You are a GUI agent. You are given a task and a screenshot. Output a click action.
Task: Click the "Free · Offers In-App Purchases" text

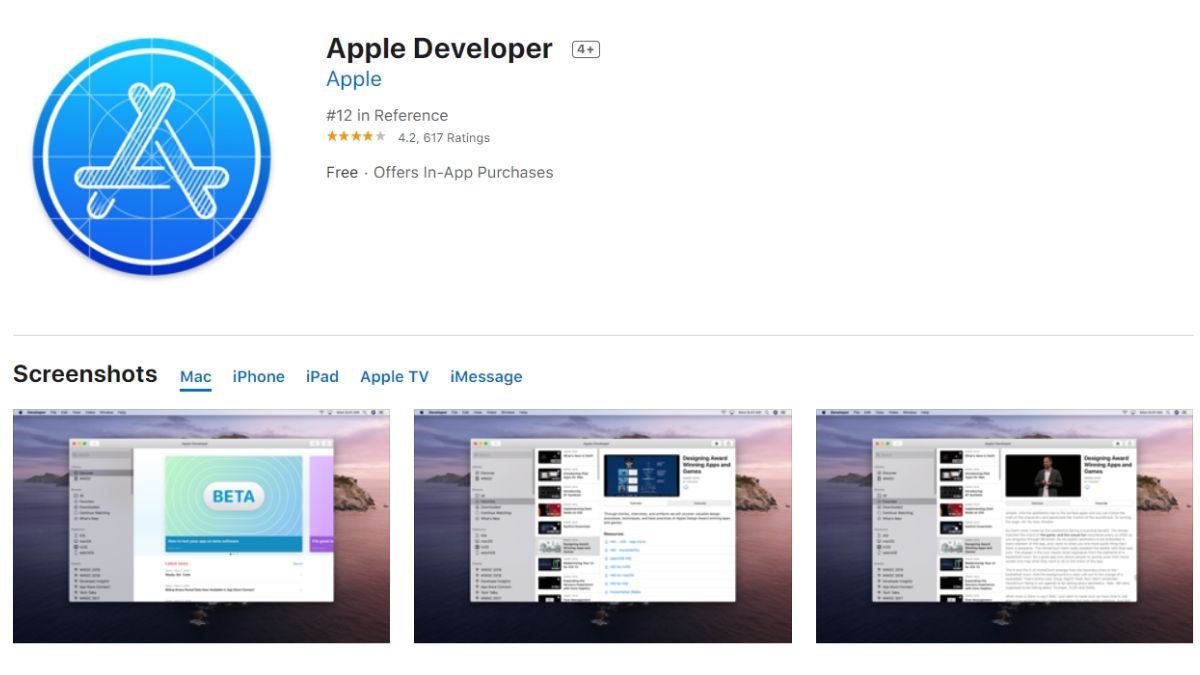(439, 172)
